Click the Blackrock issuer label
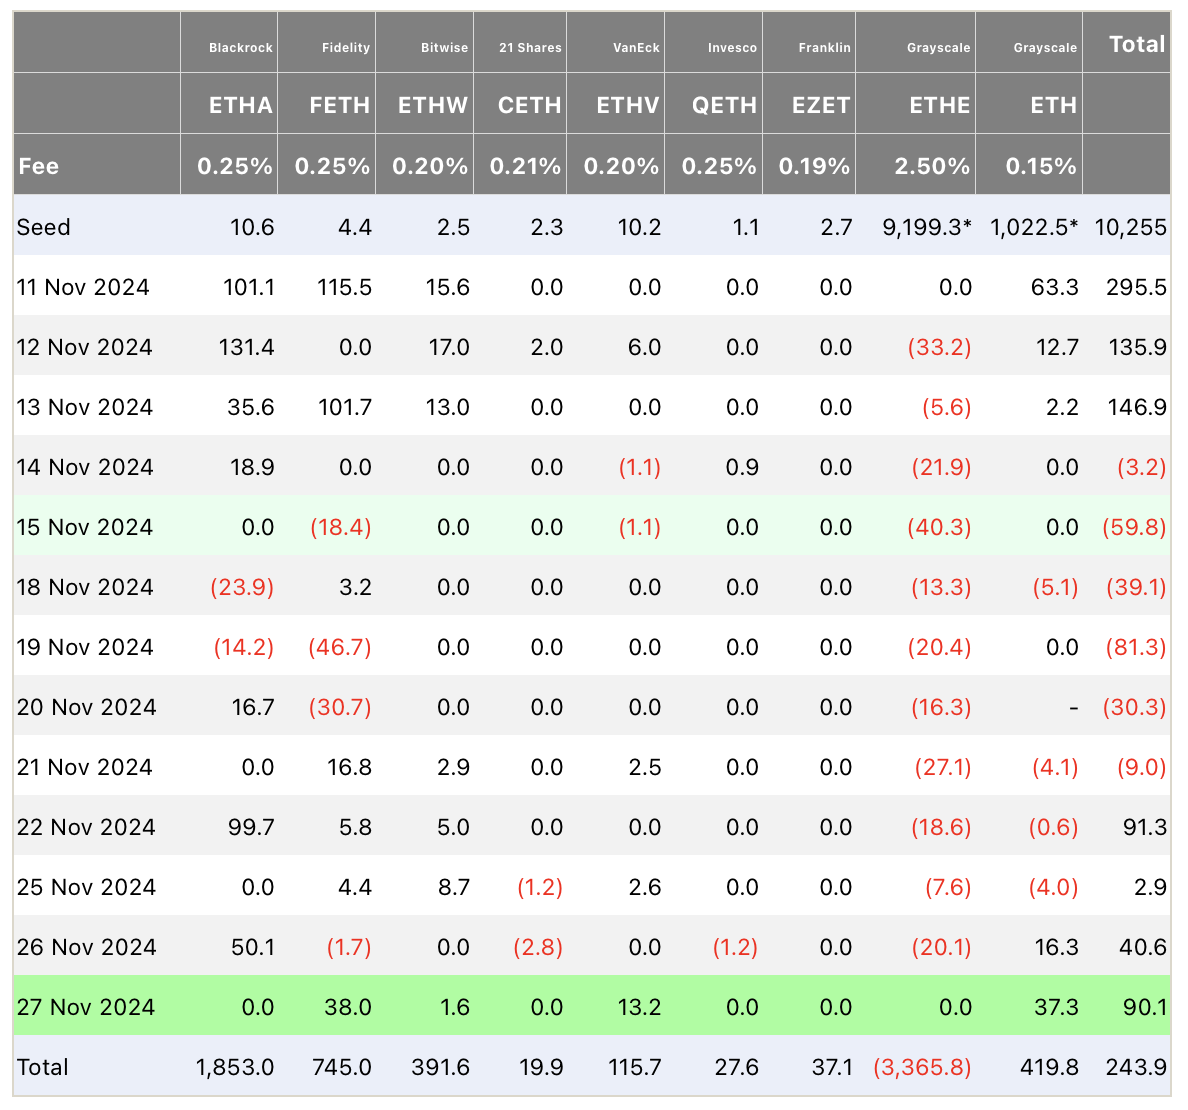This screenshot has width=1188, height=1110. (x=240, y=48)
